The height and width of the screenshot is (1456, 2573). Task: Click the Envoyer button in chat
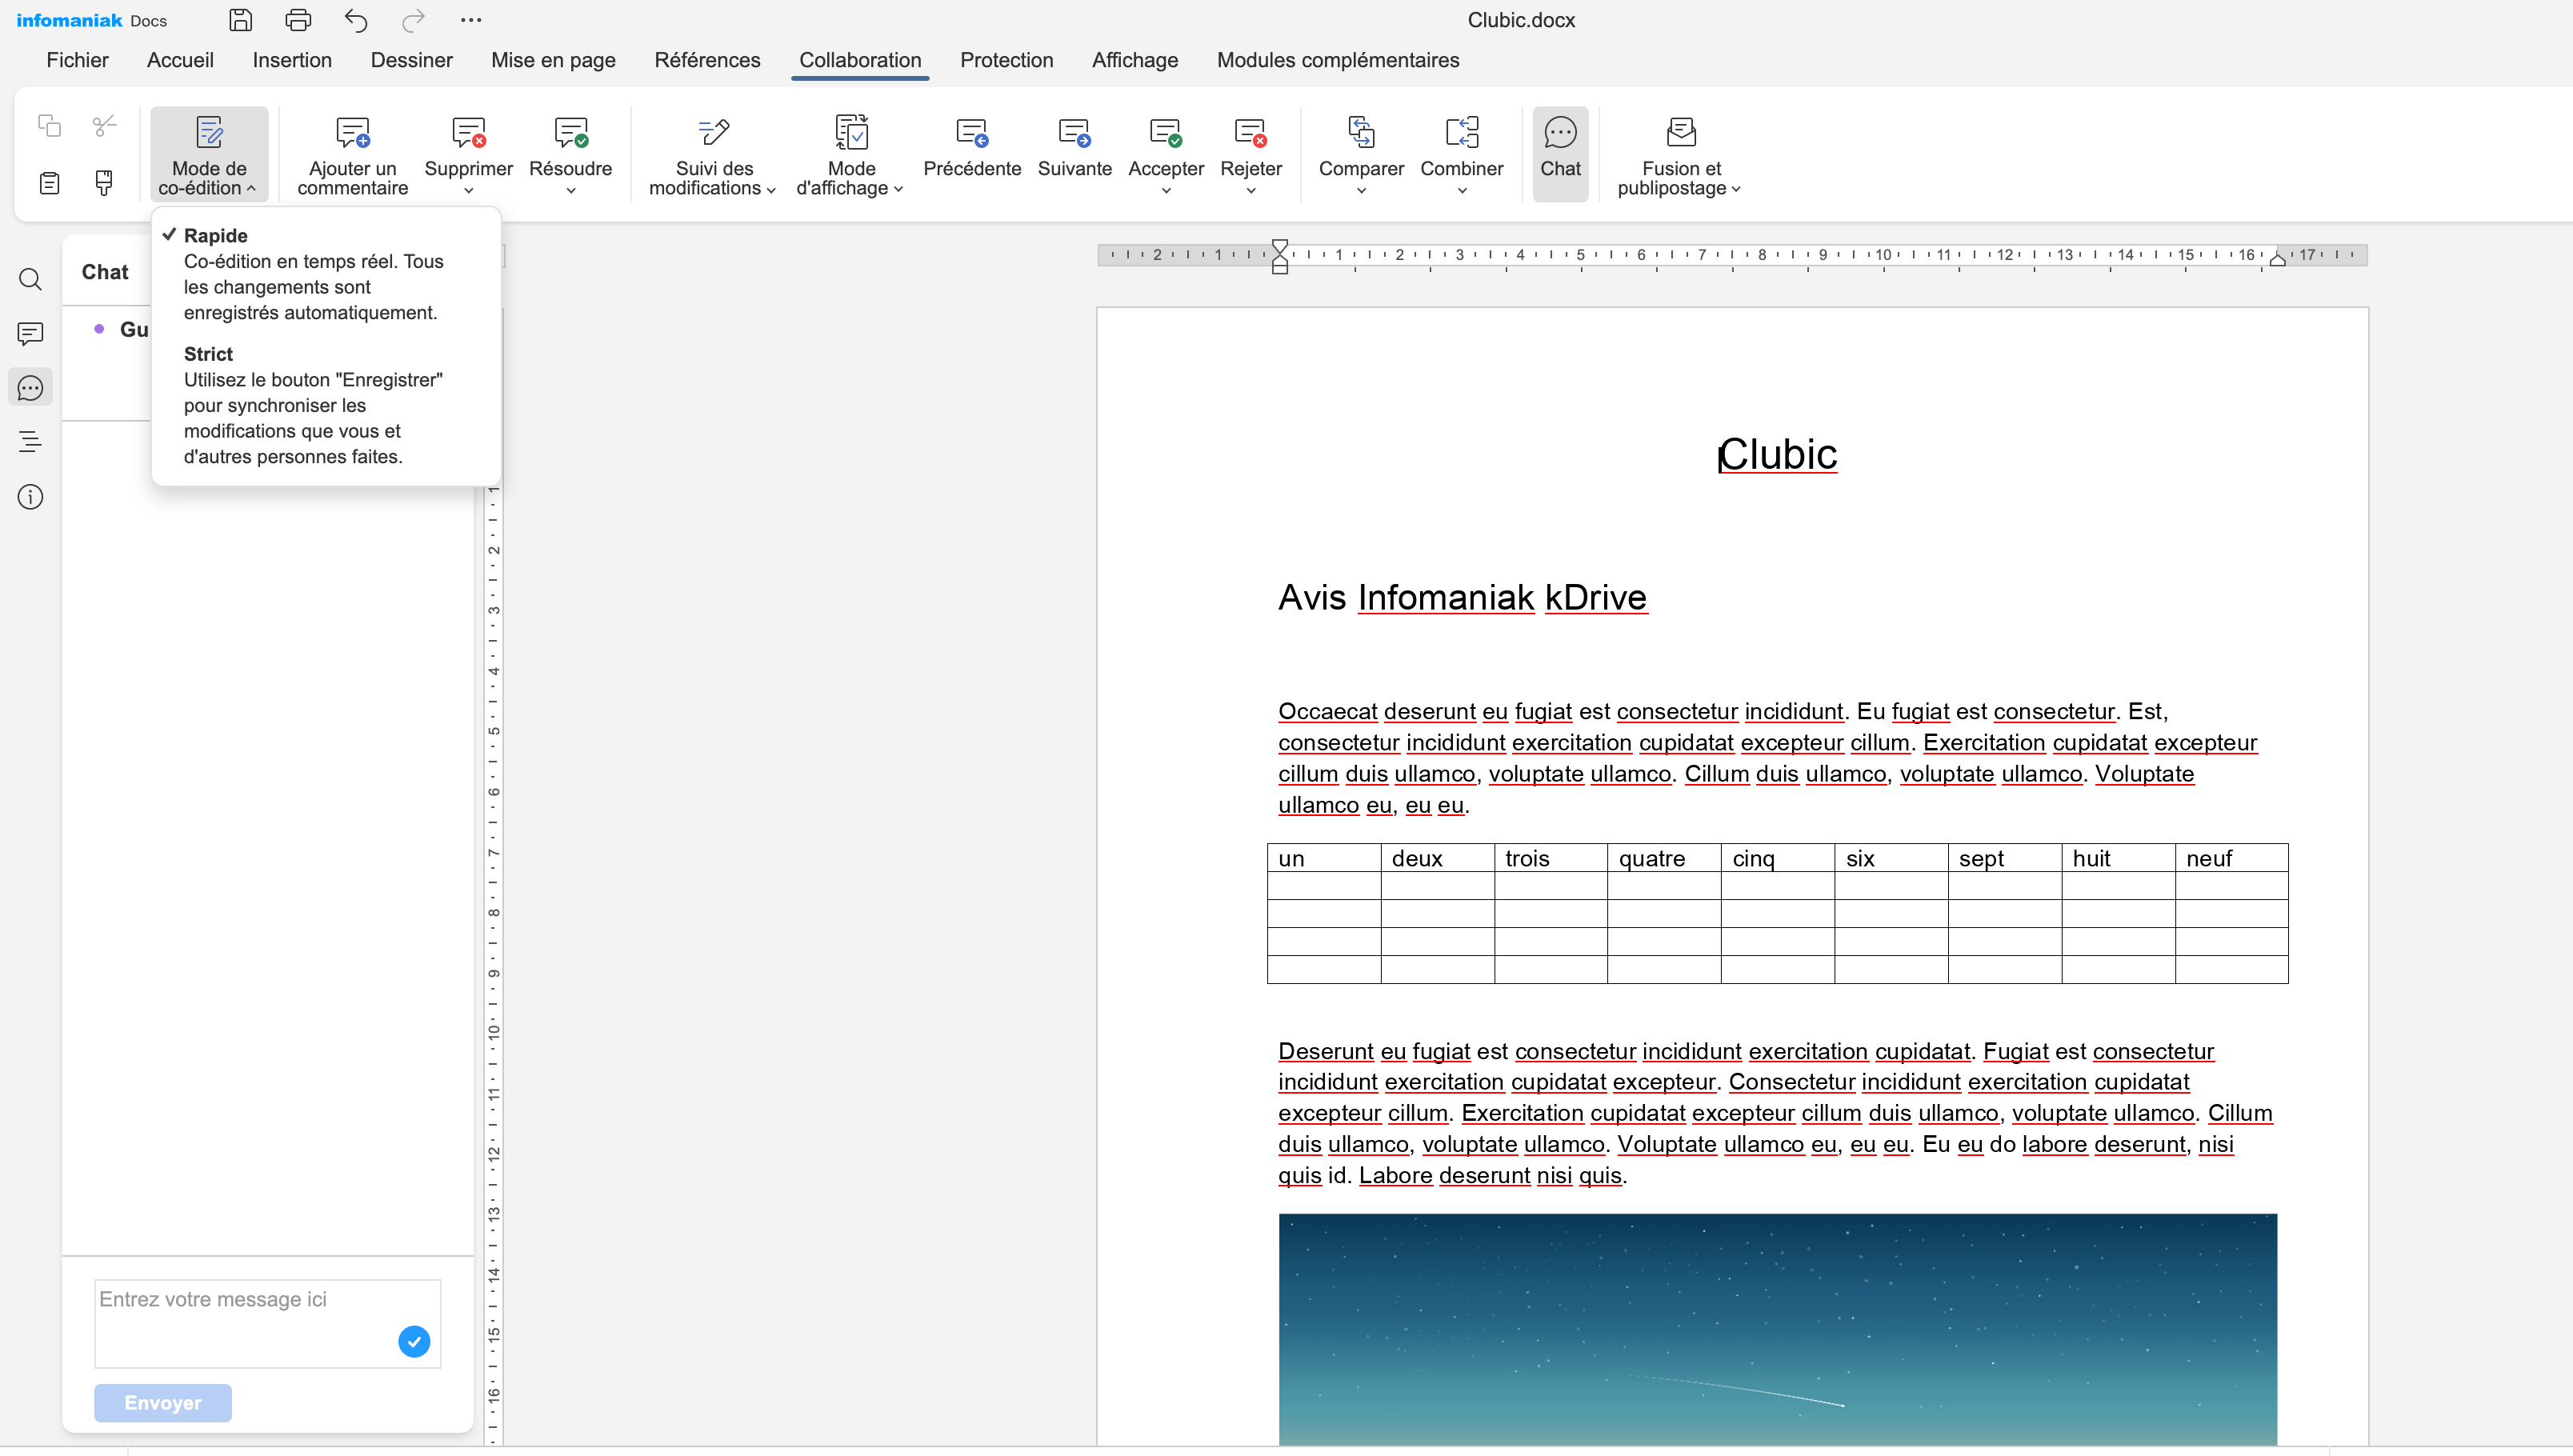[x=163, y=1402]
